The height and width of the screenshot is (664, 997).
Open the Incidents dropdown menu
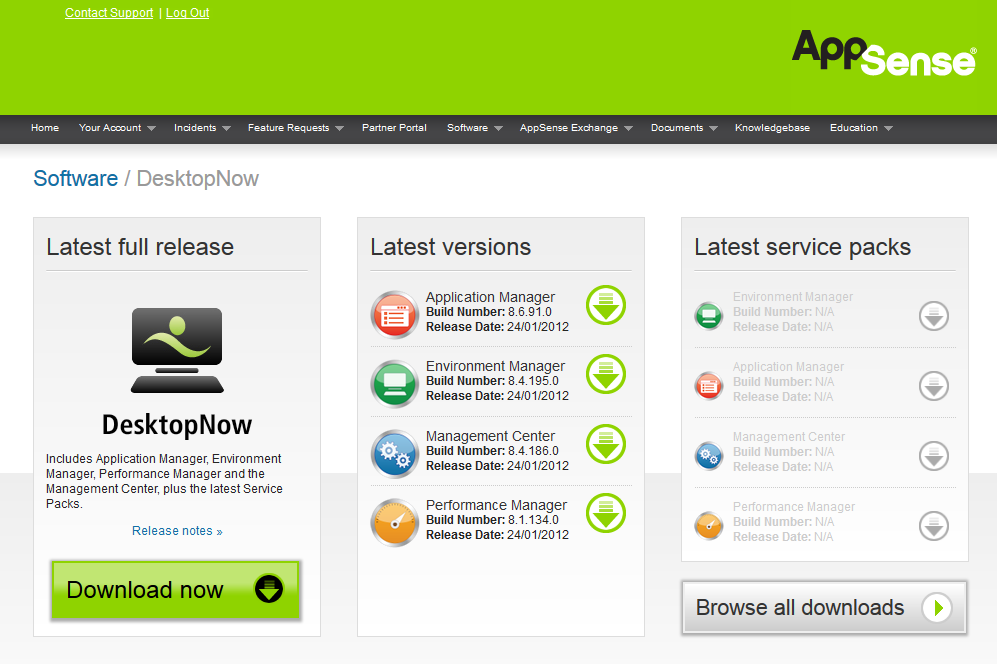tap(201, 128)
